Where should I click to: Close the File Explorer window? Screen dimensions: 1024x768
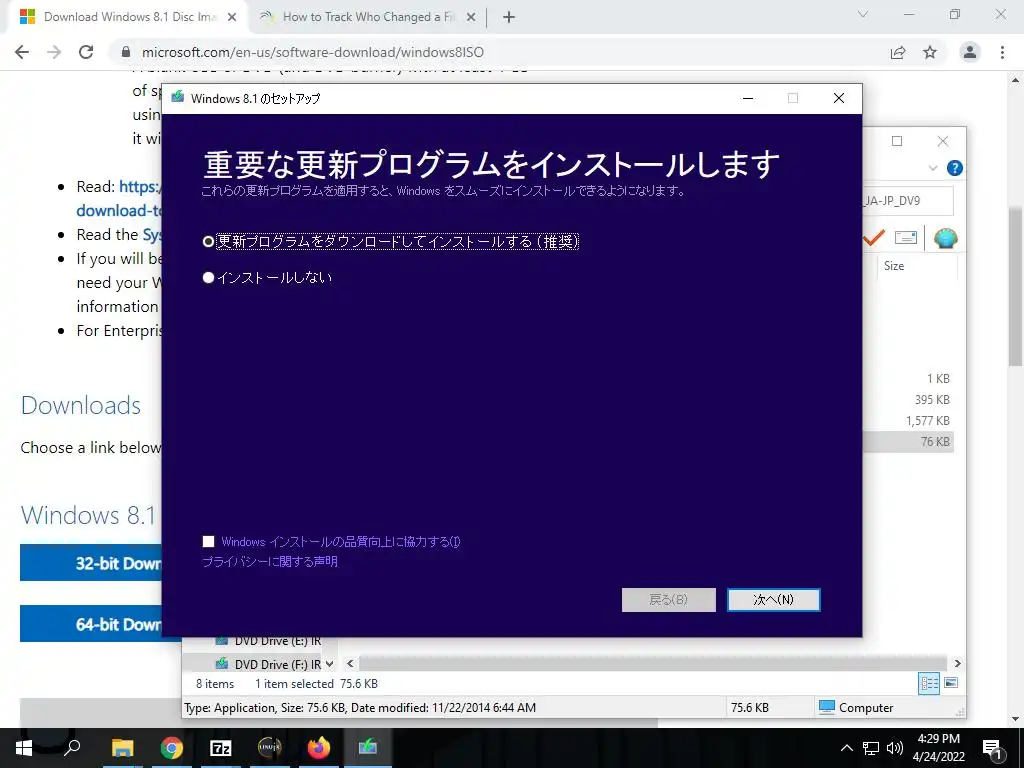[942, 141]
